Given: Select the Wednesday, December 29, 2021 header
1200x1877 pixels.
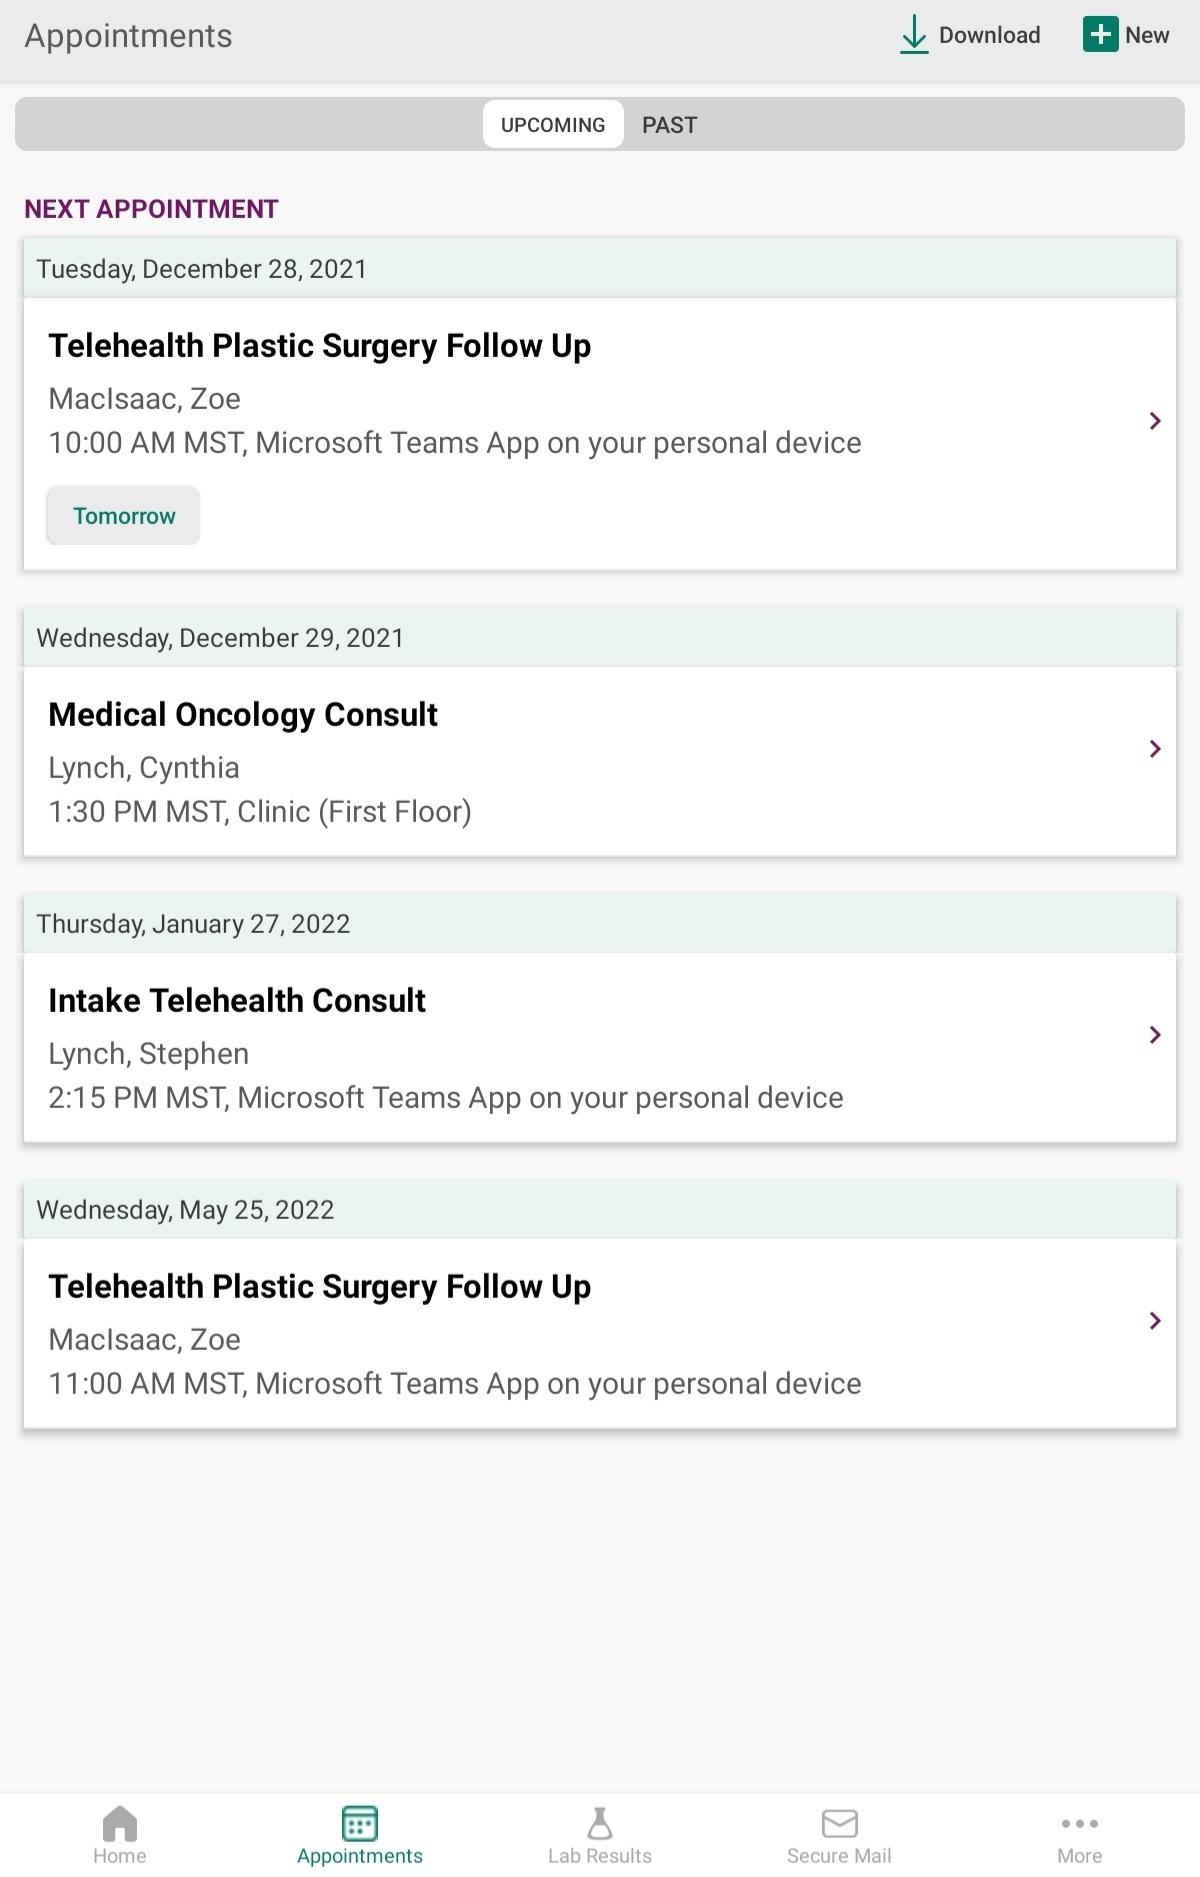Looking at the screenshot, I should point(600,638).
